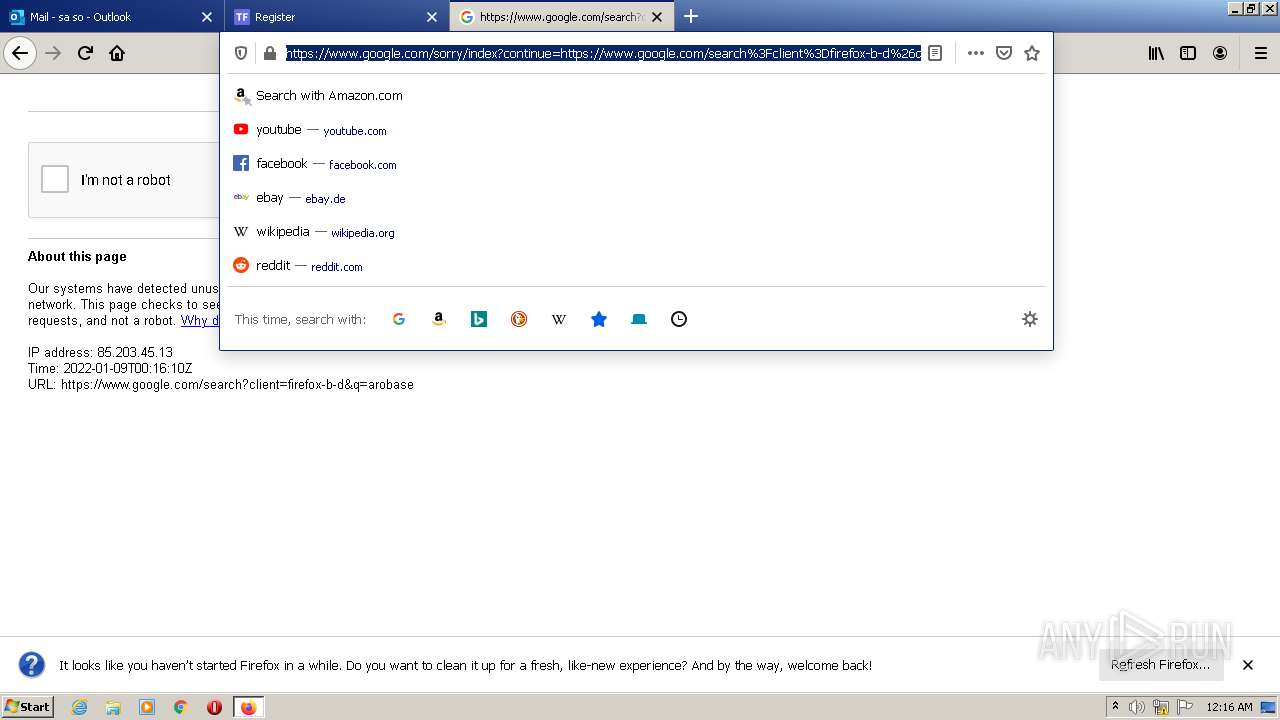Image resolution: width=1280 pixels, height=720 pixels.
Task: Show site security padlock info
Action: (x=269, y=53)
